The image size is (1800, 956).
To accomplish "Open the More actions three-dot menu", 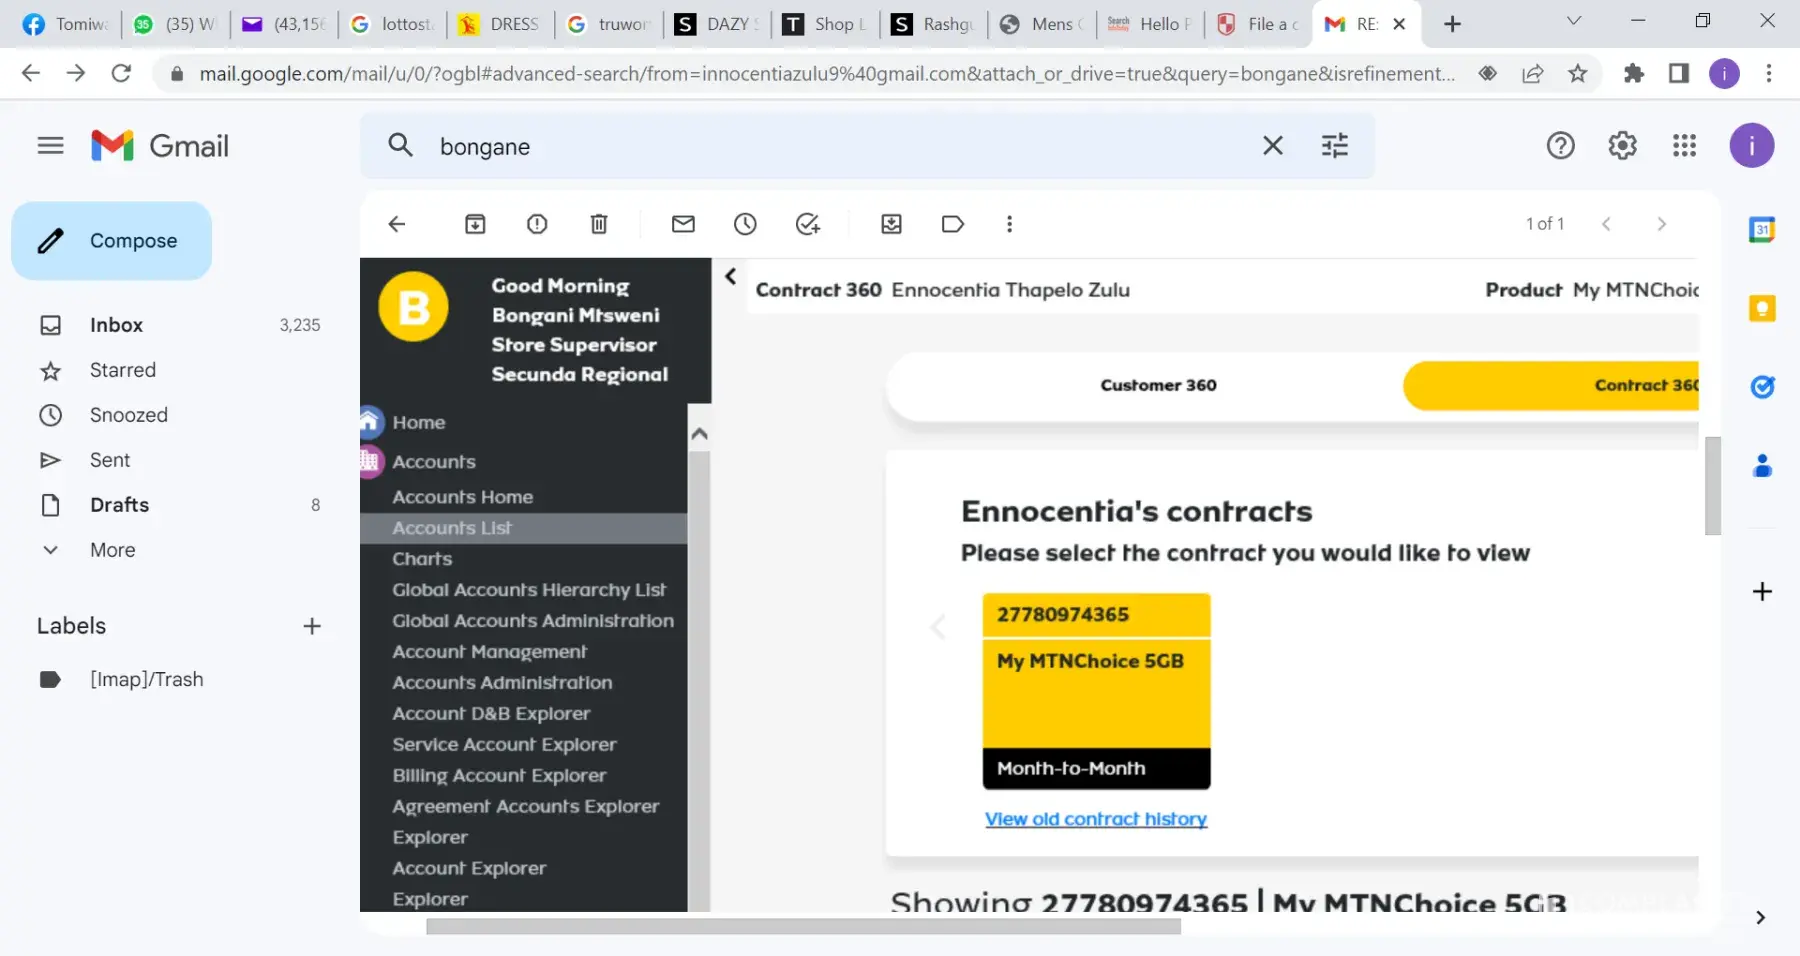I will pos(1009,224).
